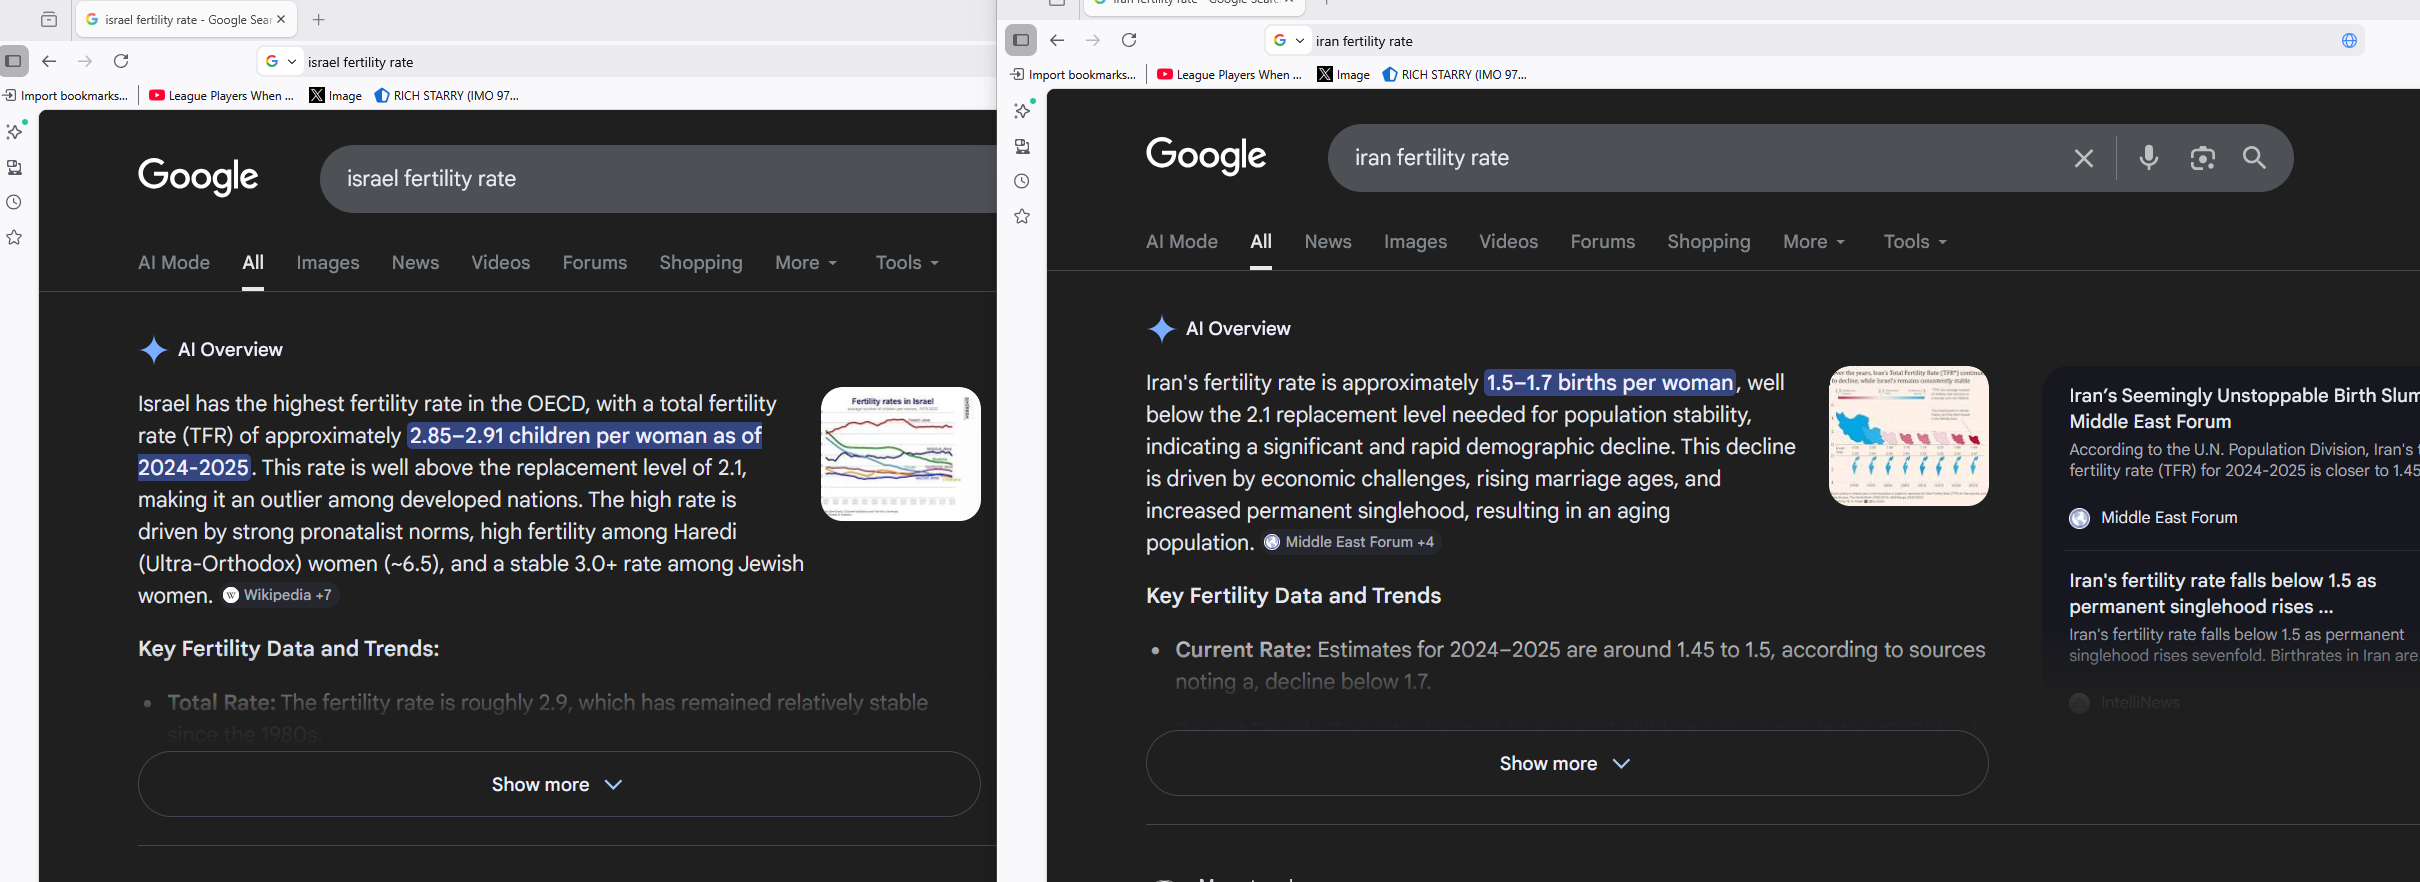Image resolution: width=2420 pixels, height=882 pixels.
Task: Go back in the Israel window
Action: click(49, 61)
